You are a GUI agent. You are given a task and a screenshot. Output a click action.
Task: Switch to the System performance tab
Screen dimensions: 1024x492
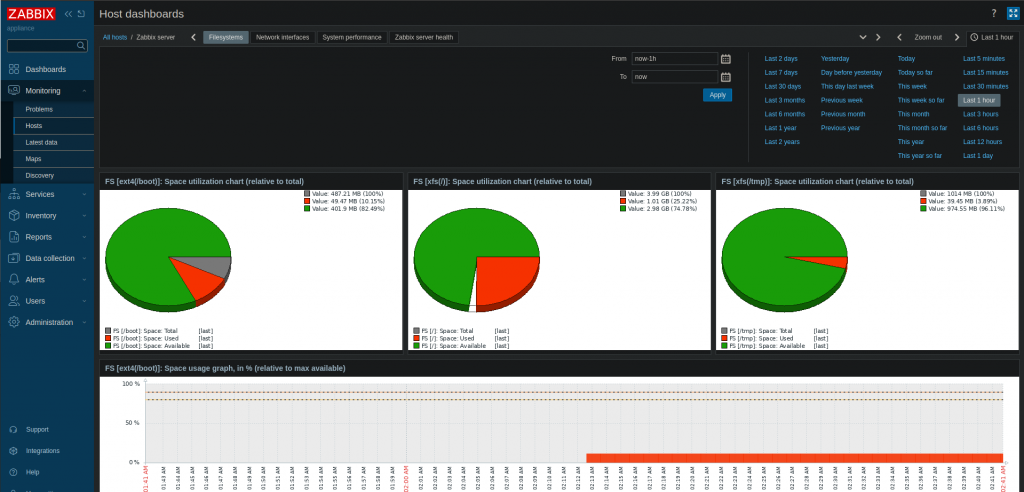(352, 37)
